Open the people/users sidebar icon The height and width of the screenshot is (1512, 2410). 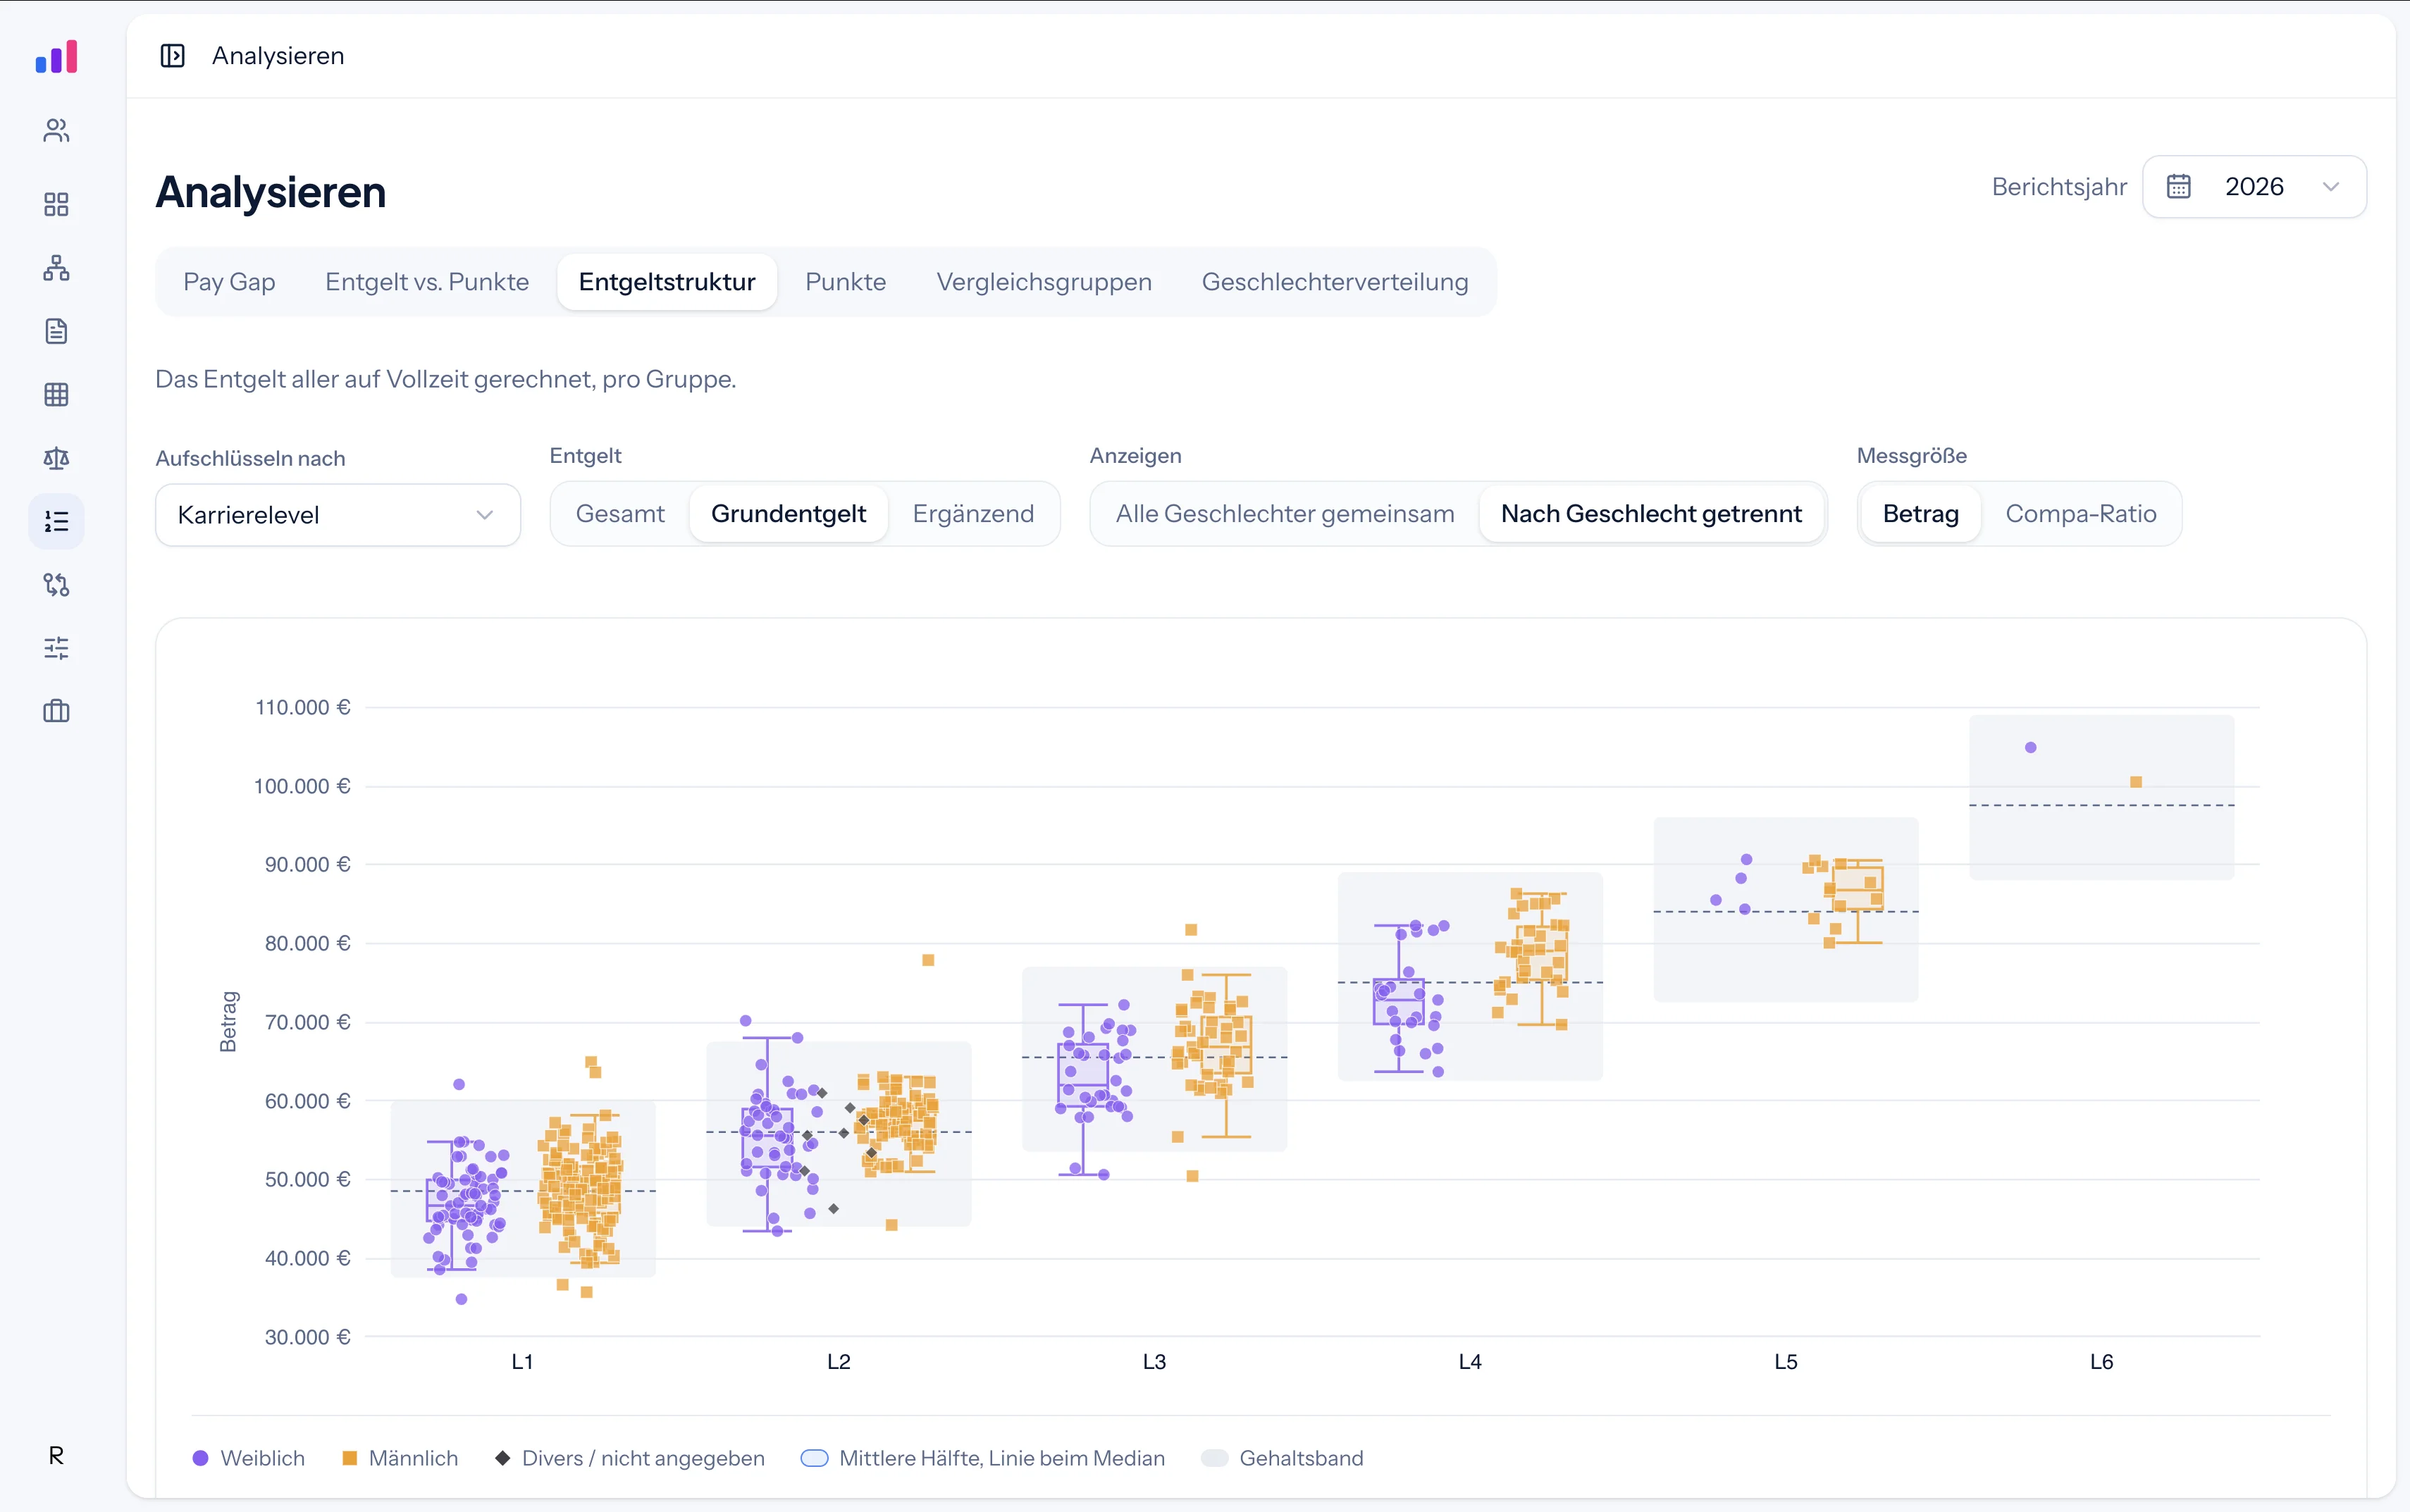tap(56, 131)
